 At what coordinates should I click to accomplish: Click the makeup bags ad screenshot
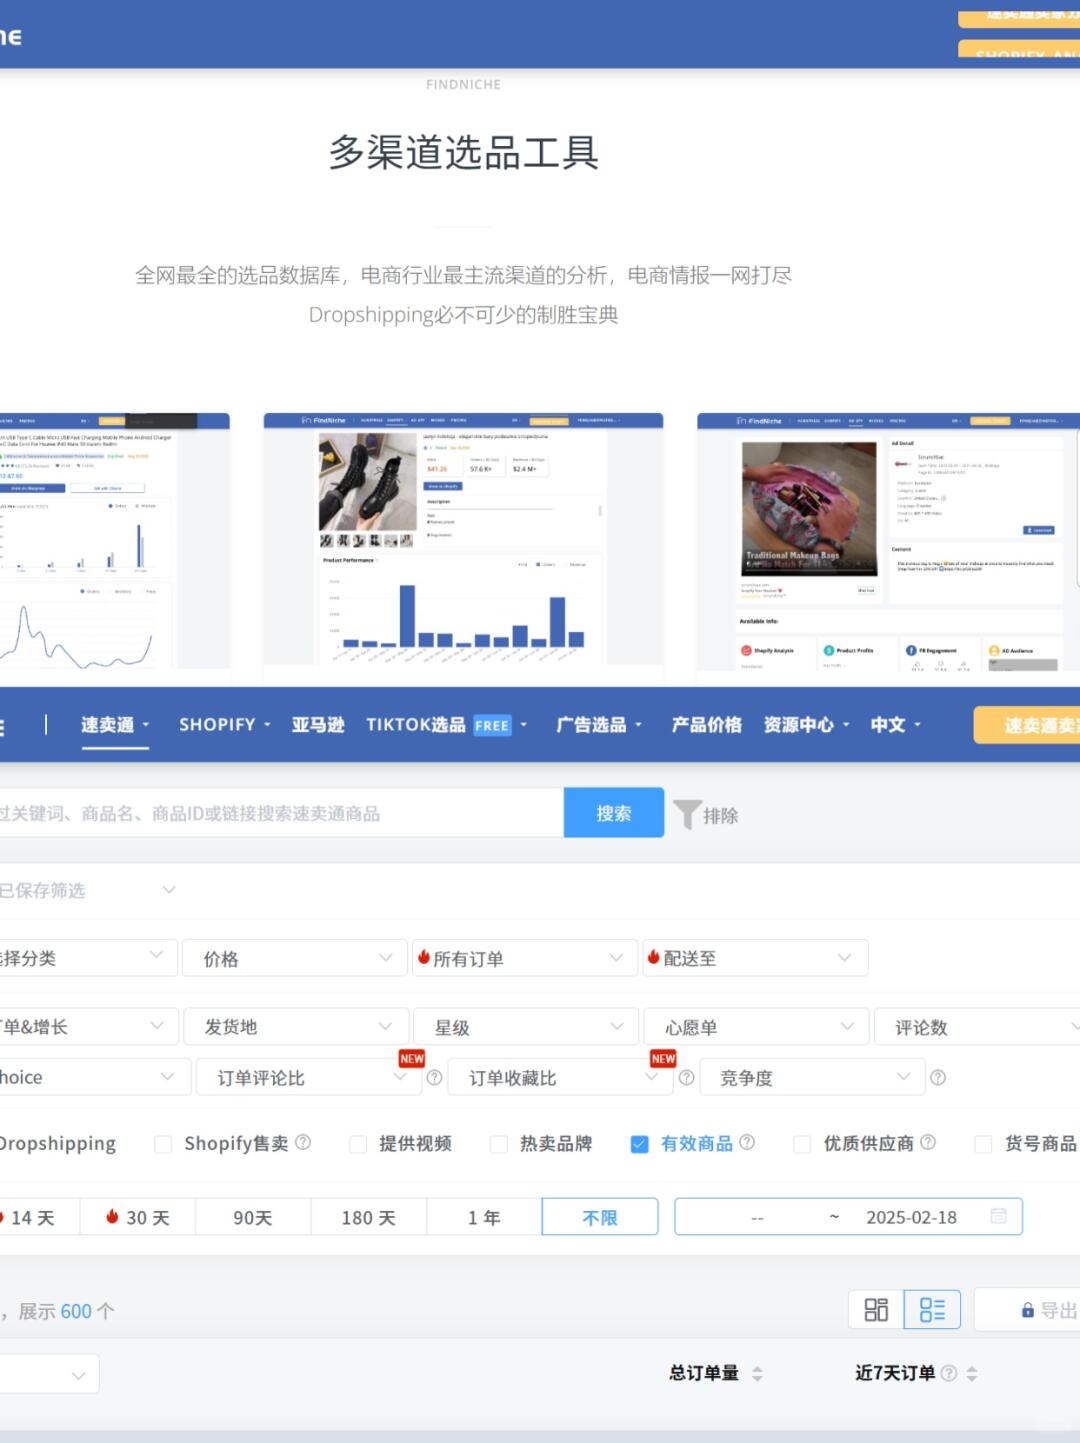pos(888,541)
